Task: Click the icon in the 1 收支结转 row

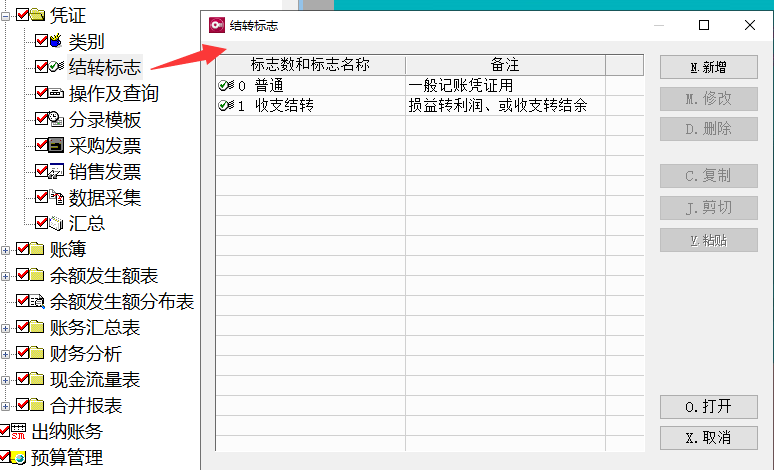Action: pyautogui.click(x=226, y=105)
